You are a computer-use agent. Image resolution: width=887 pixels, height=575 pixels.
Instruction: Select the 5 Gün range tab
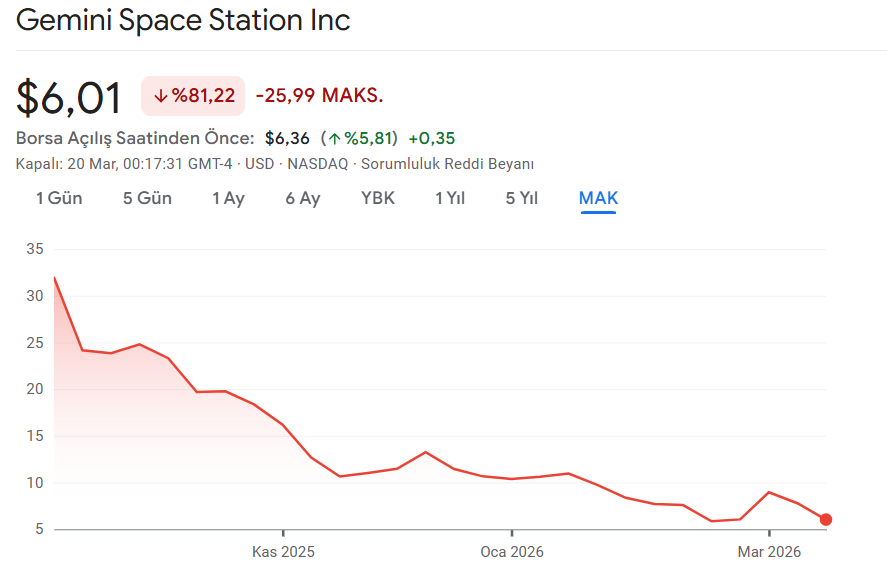(x=147, y=198)
